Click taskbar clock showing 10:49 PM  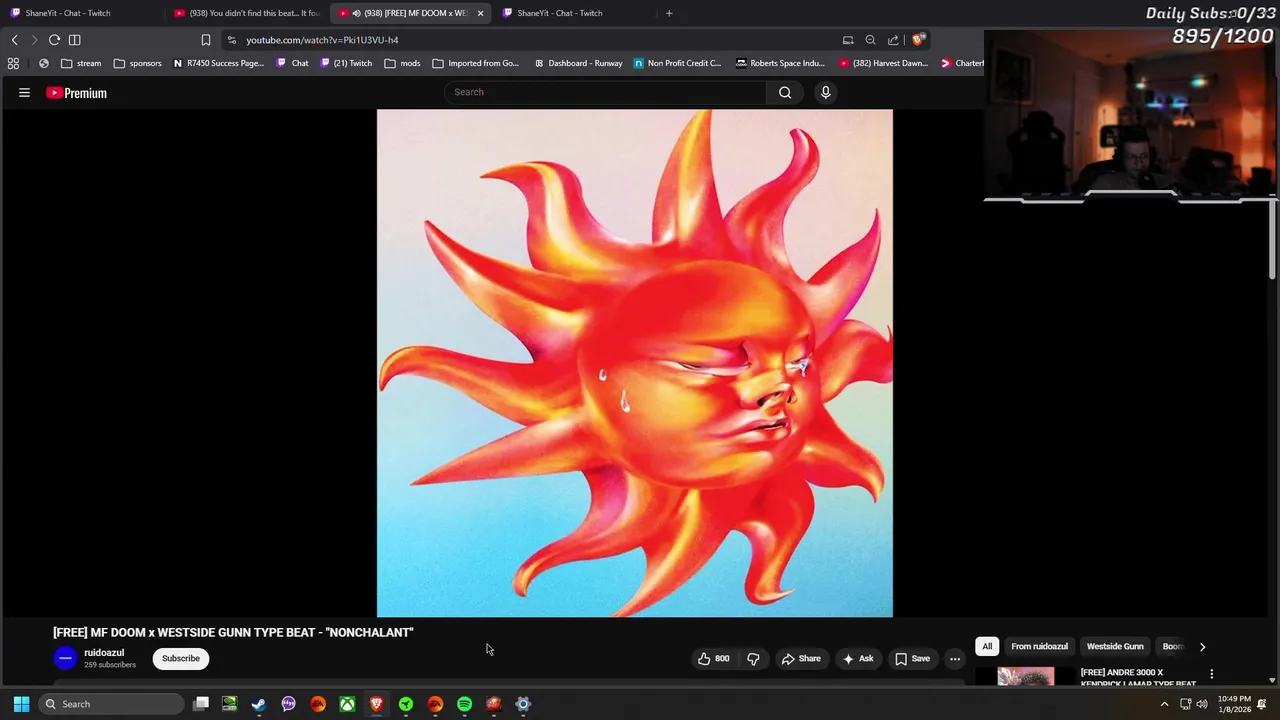pos(1233,704)
